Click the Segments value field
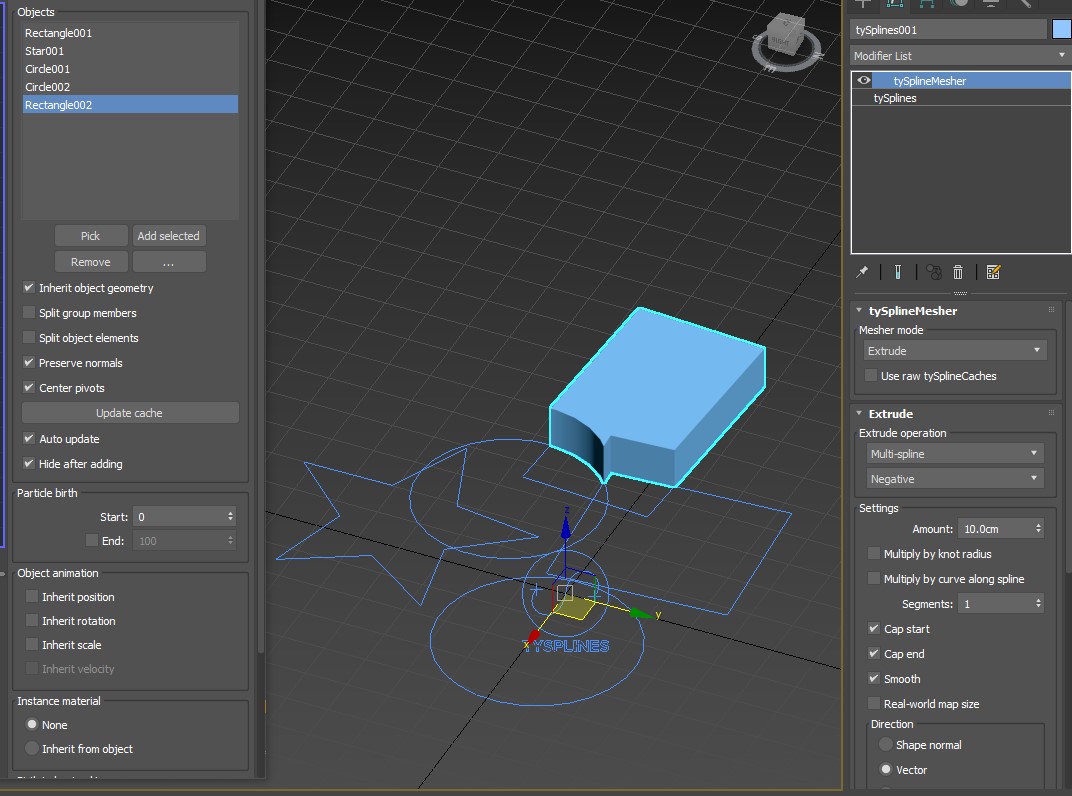 click(995, 604)
